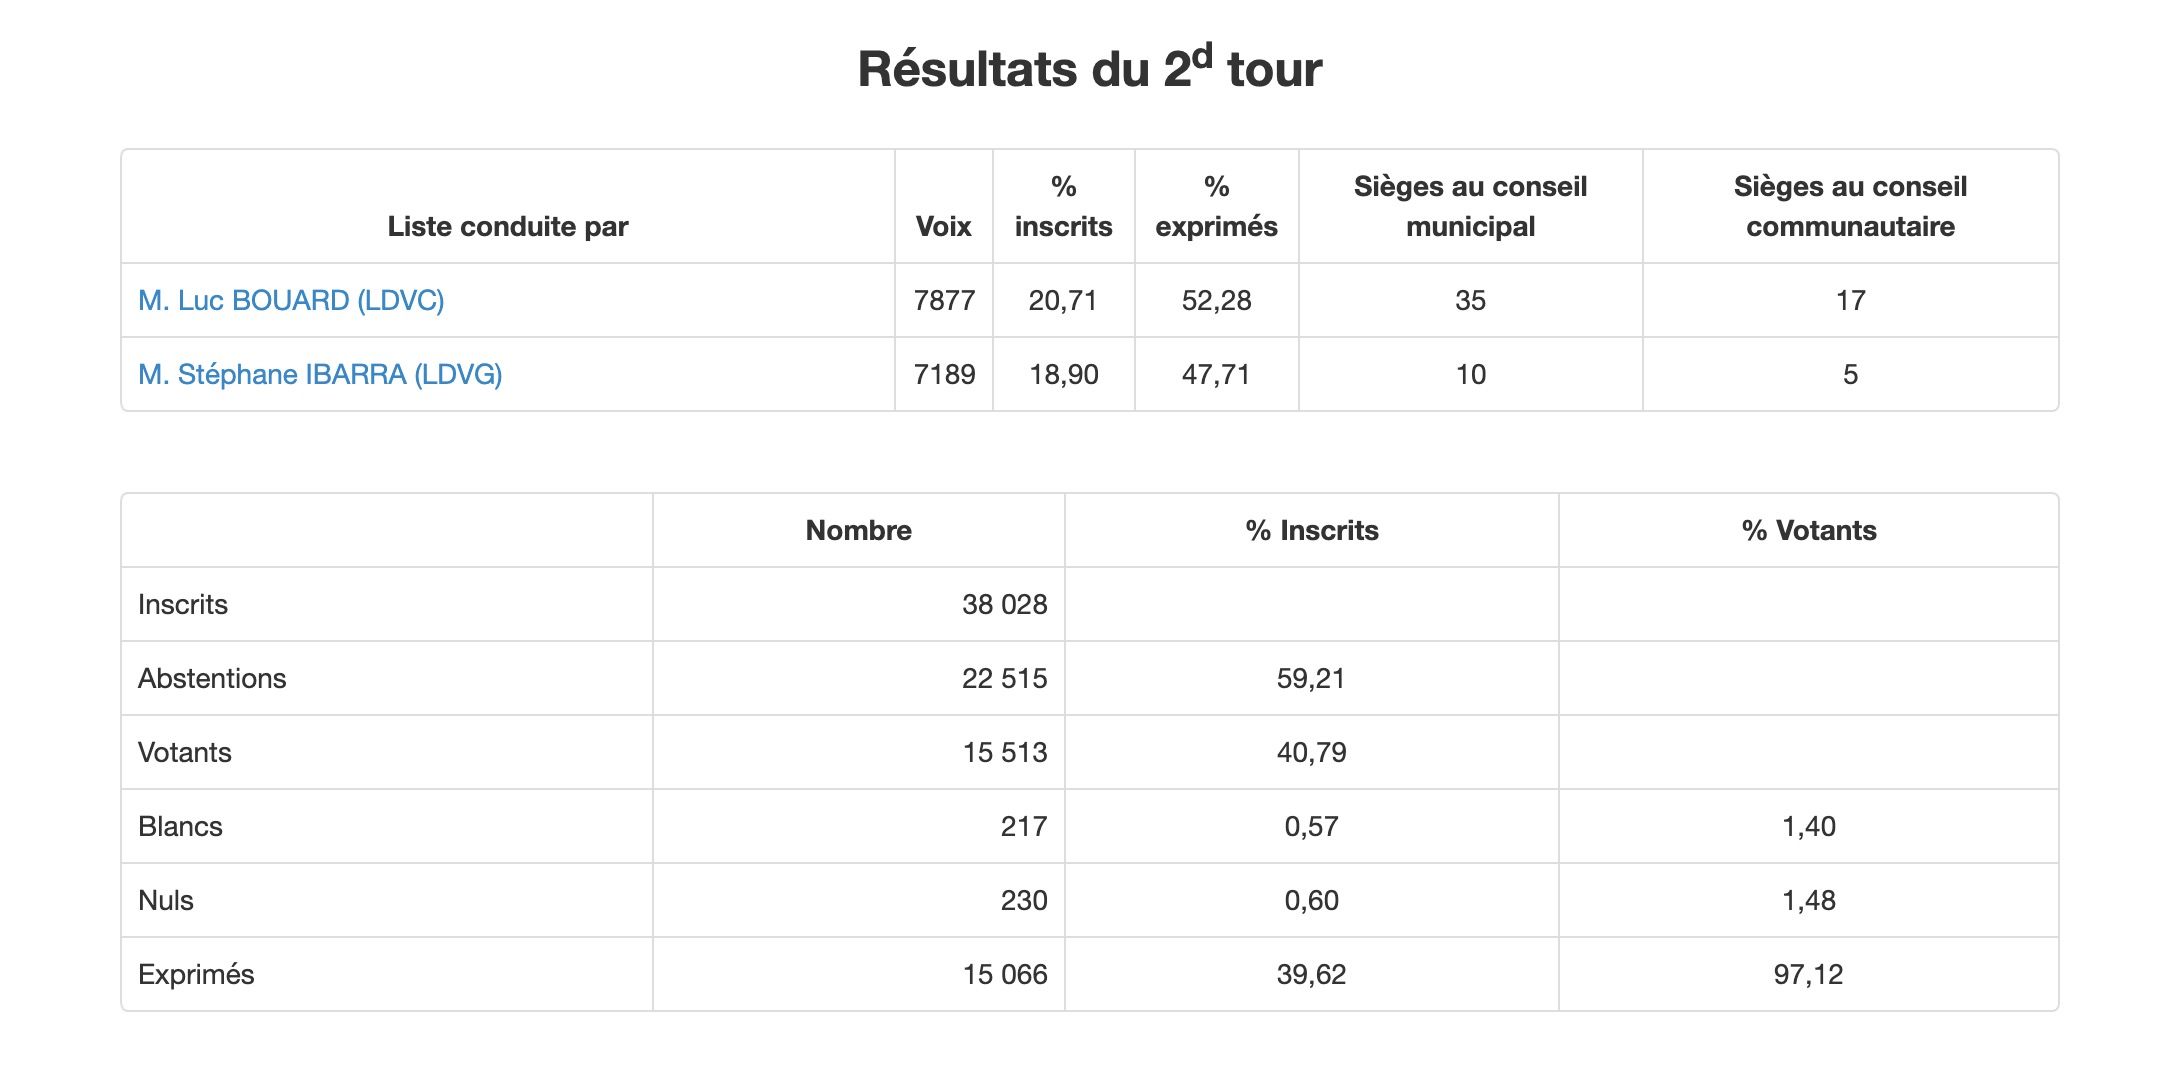Open the M. Luc BOUARD (LDVC) link
Viewport: 2162px width, 1078px height.
click(x=291, y=300)
